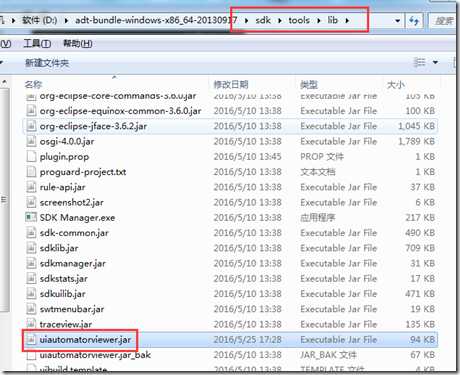The image size is (460, 375).
Task: Select the file name traceview.jar
Action: pos(66,324)
